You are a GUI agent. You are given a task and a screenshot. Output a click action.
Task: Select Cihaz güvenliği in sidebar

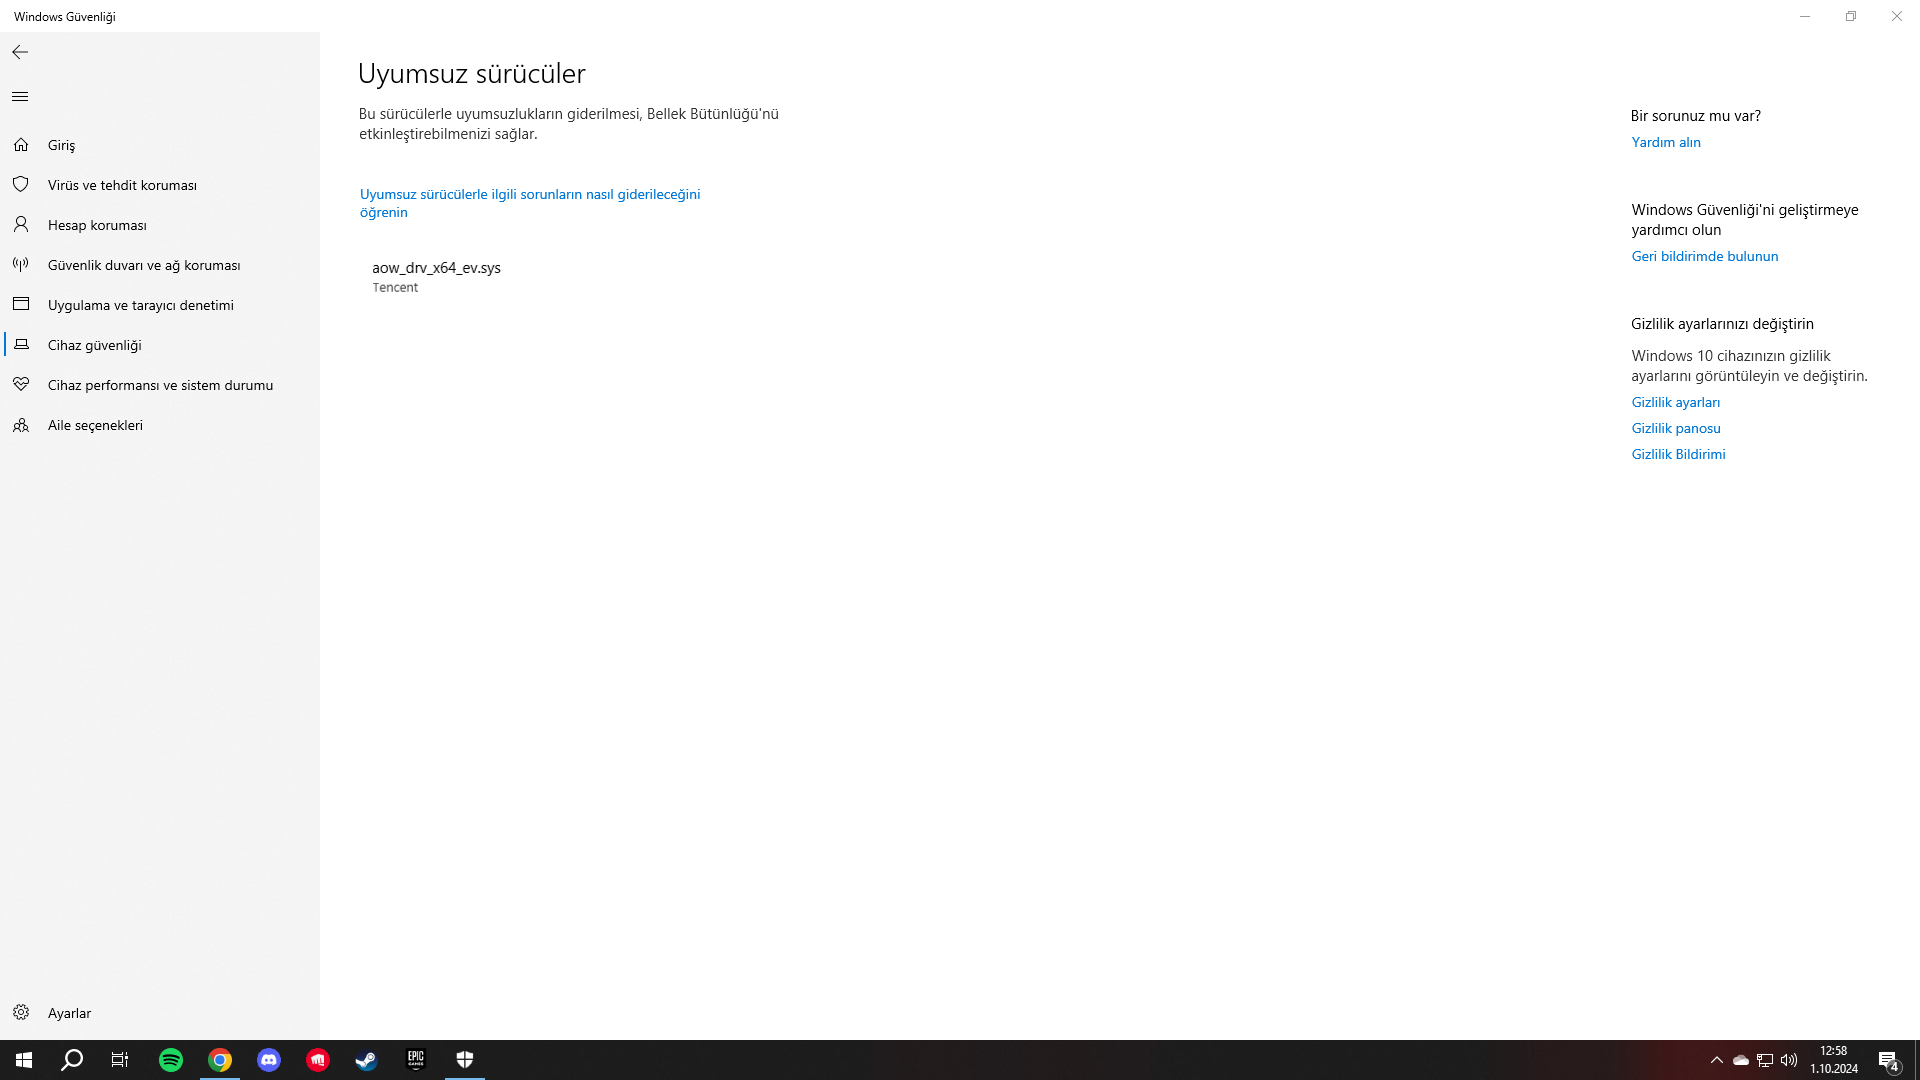pos(95,345)
